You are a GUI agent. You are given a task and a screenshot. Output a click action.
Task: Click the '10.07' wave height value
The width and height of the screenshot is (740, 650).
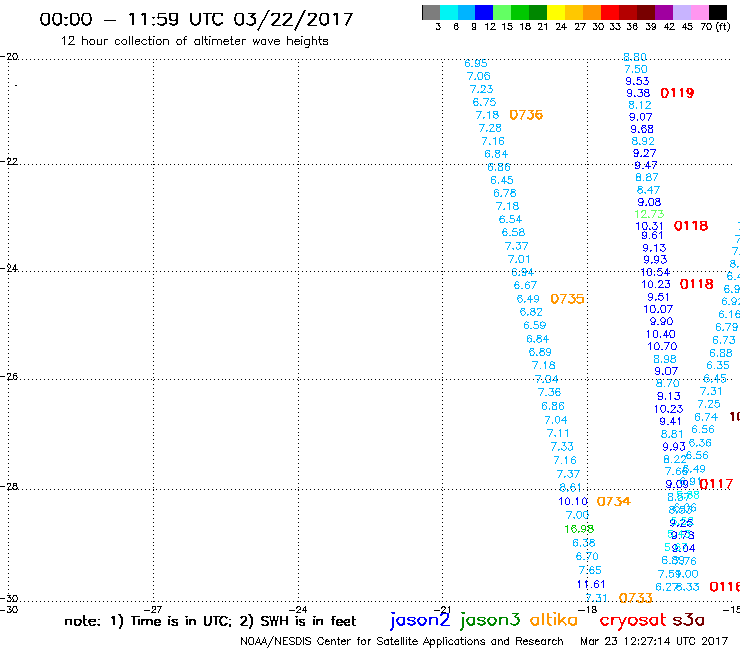(658, 309)
